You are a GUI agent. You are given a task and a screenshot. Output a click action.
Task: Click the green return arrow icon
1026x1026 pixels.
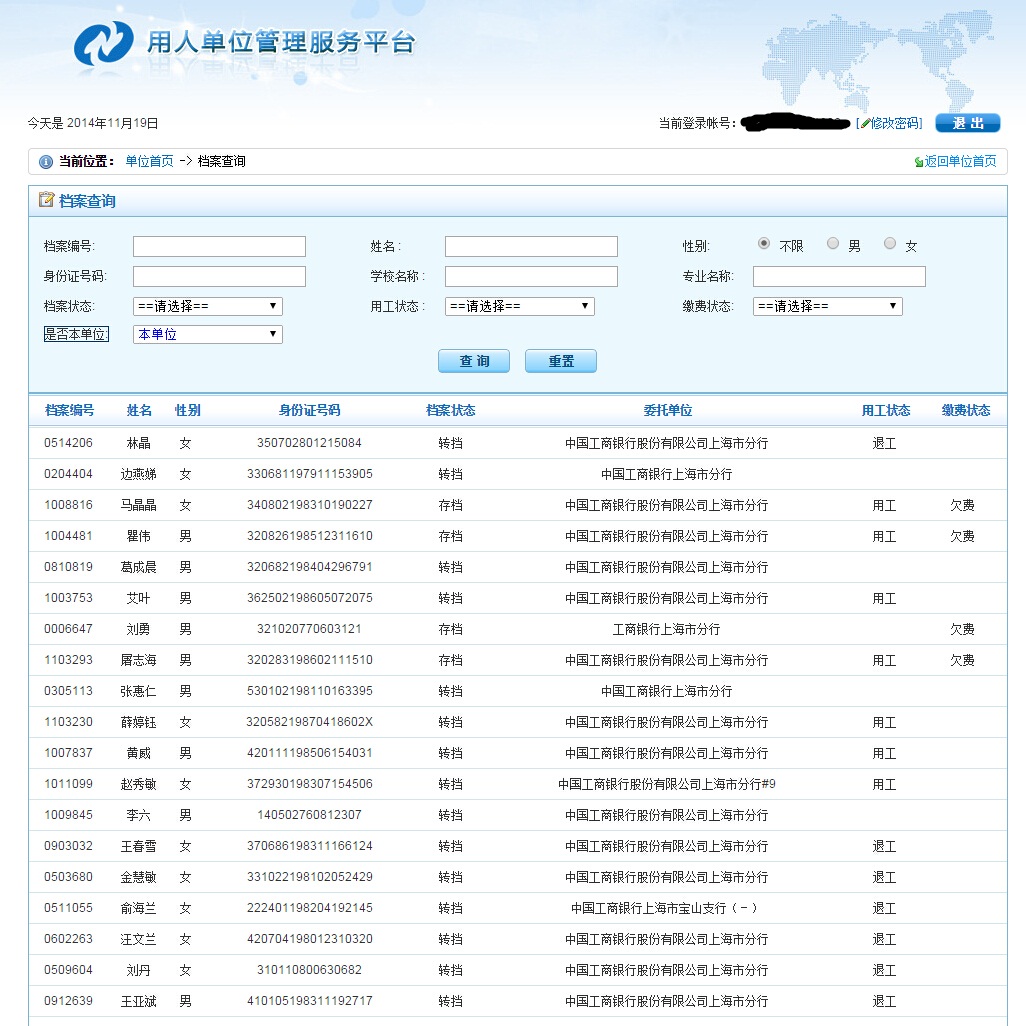(919, 162)
